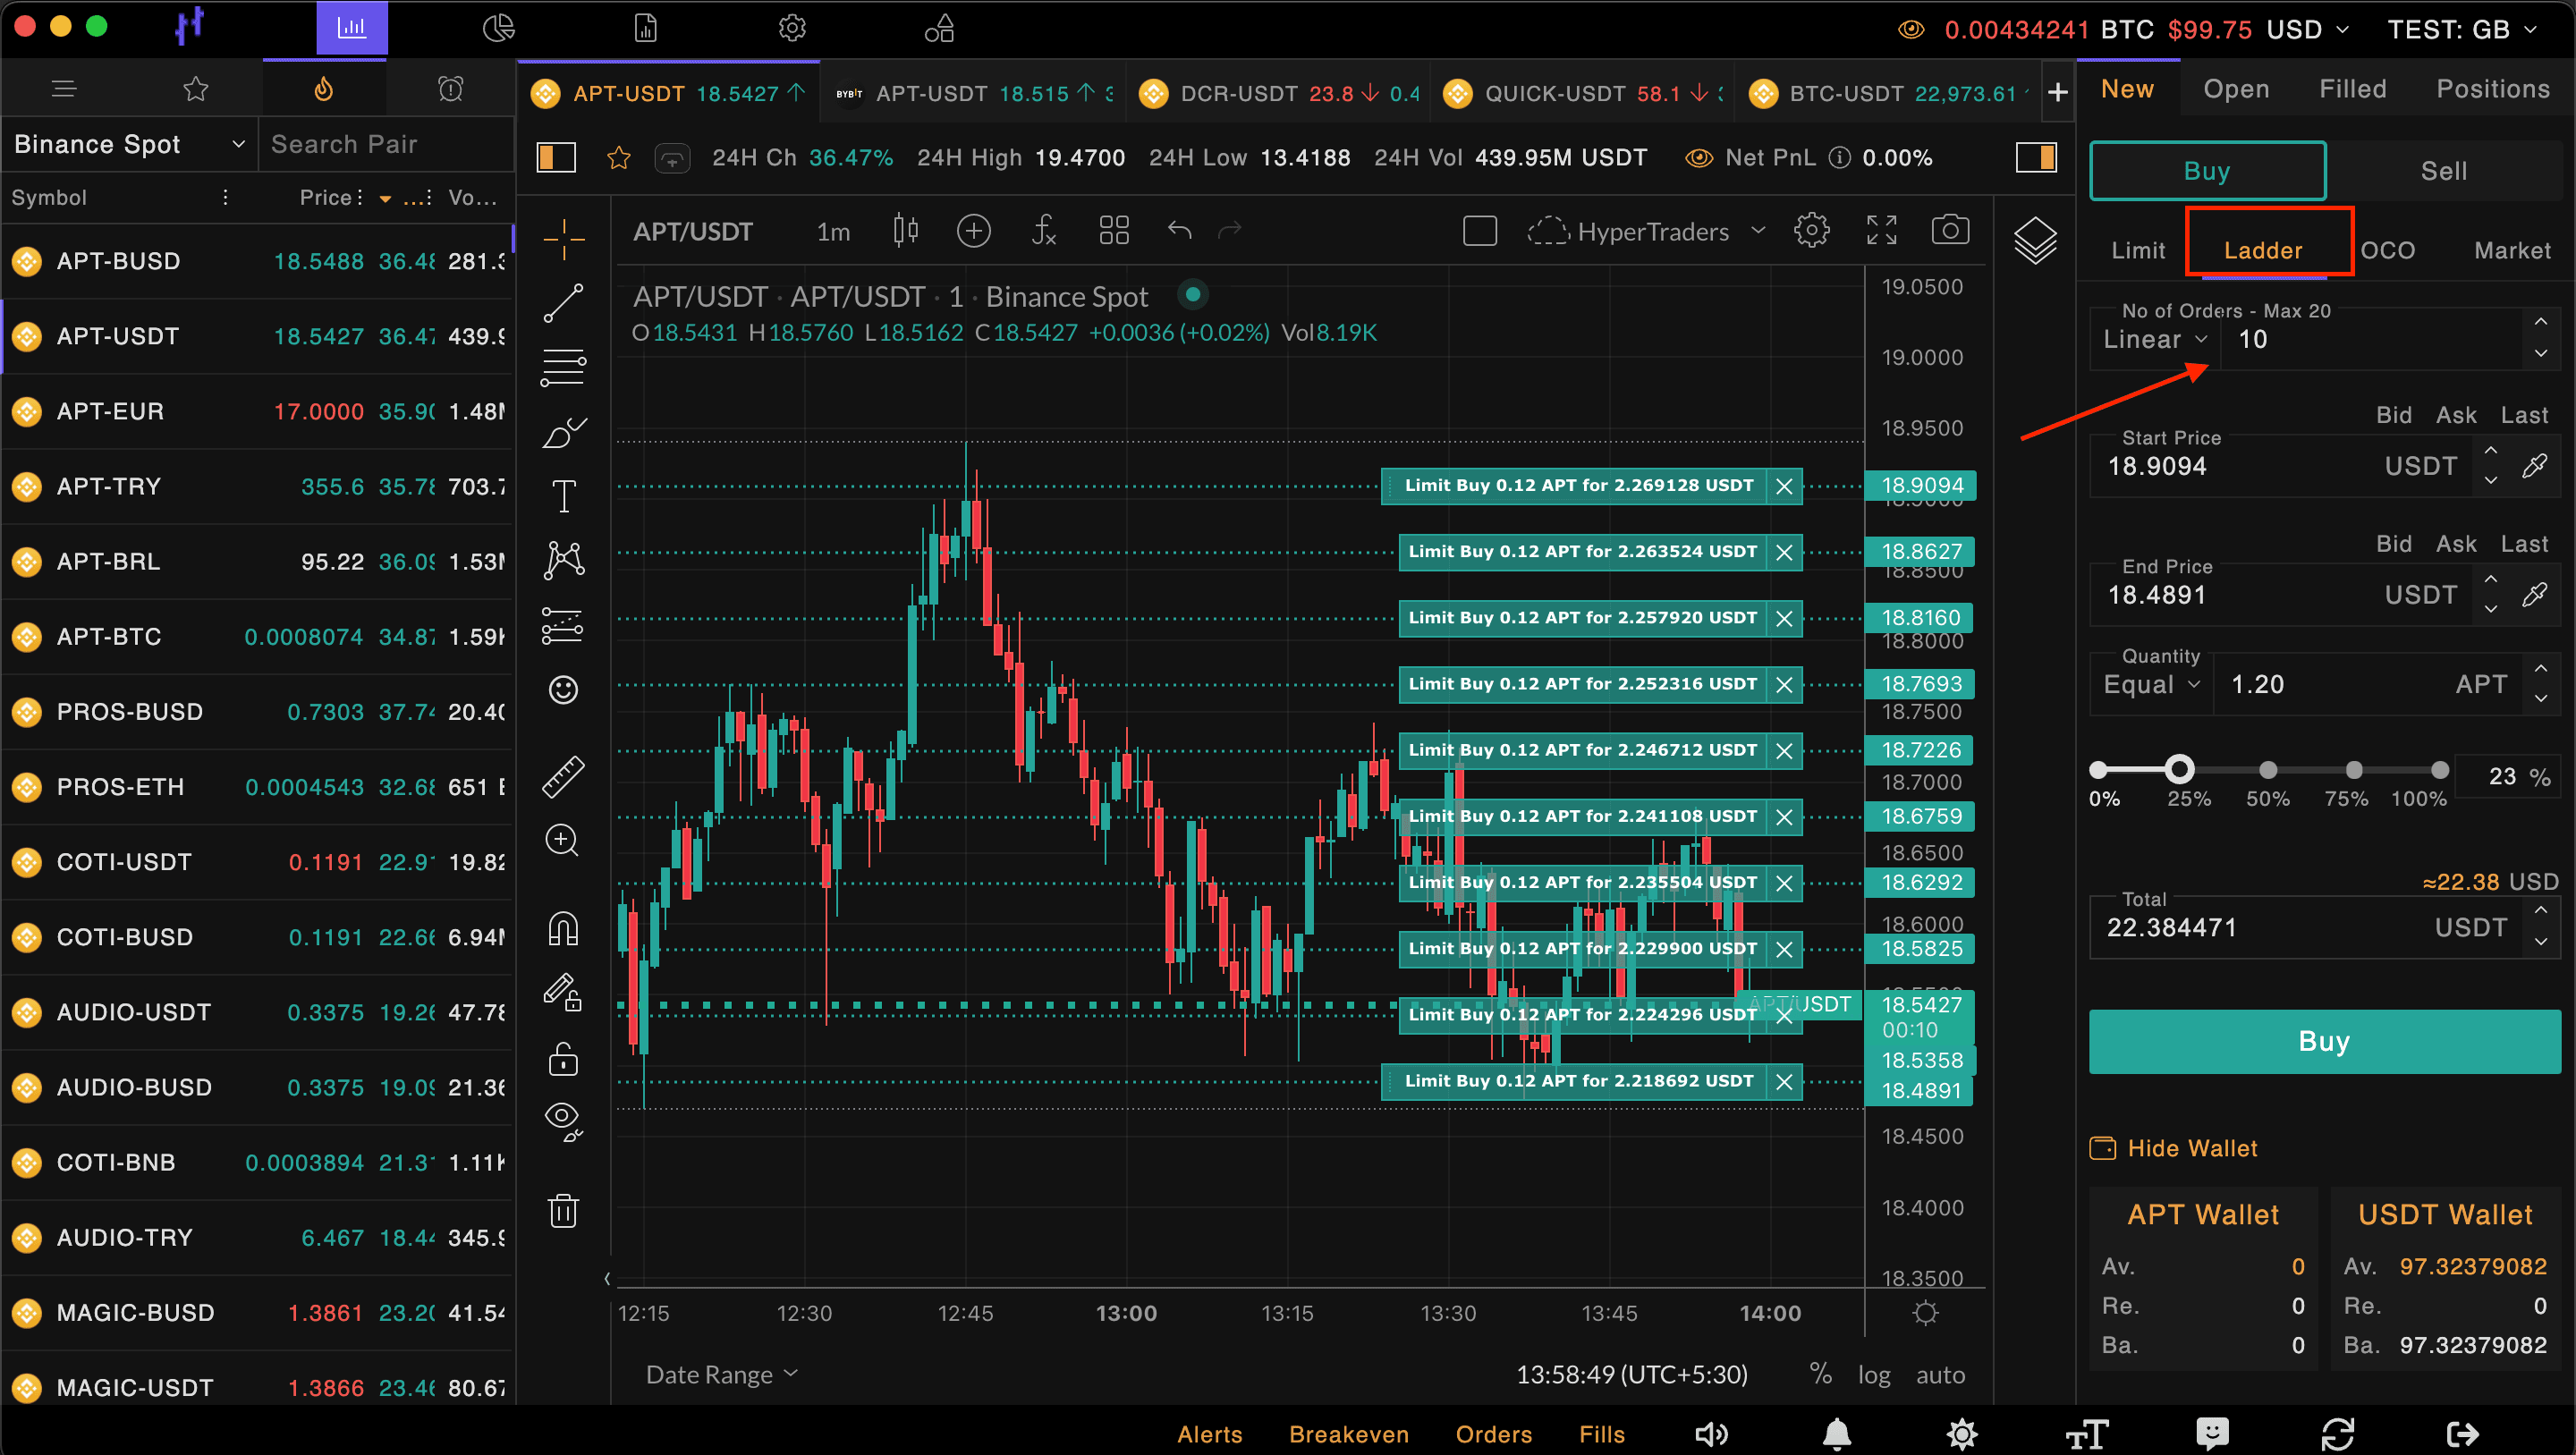Select the crosshair cursor tool
The height and width of the screenshot is (1455, 2576).
coord(563,239)
